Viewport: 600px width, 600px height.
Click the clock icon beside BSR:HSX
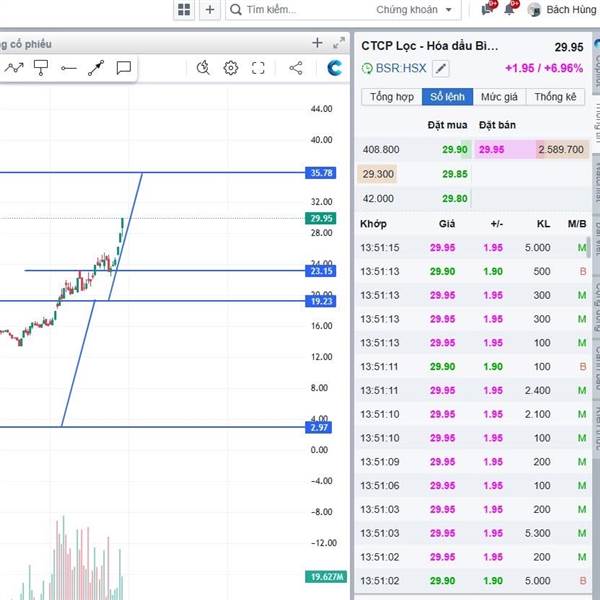[367, 69]
